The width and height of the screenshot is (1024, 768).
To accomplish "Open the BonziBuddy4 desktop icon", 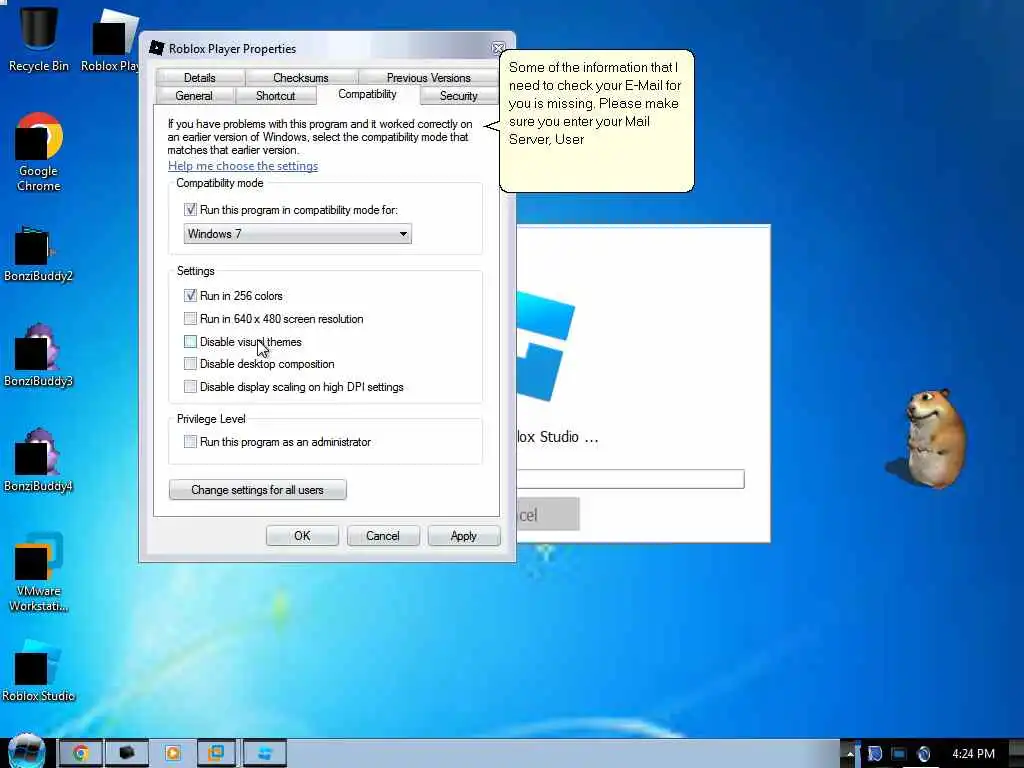I will 38,460.
